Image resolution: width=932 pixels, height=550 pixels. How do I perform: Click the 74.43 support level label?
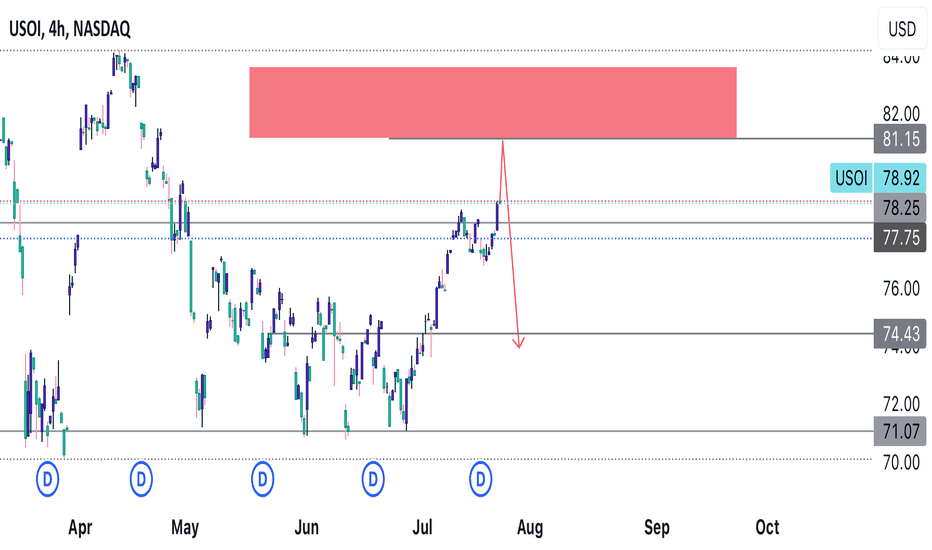tap(900, 334)
